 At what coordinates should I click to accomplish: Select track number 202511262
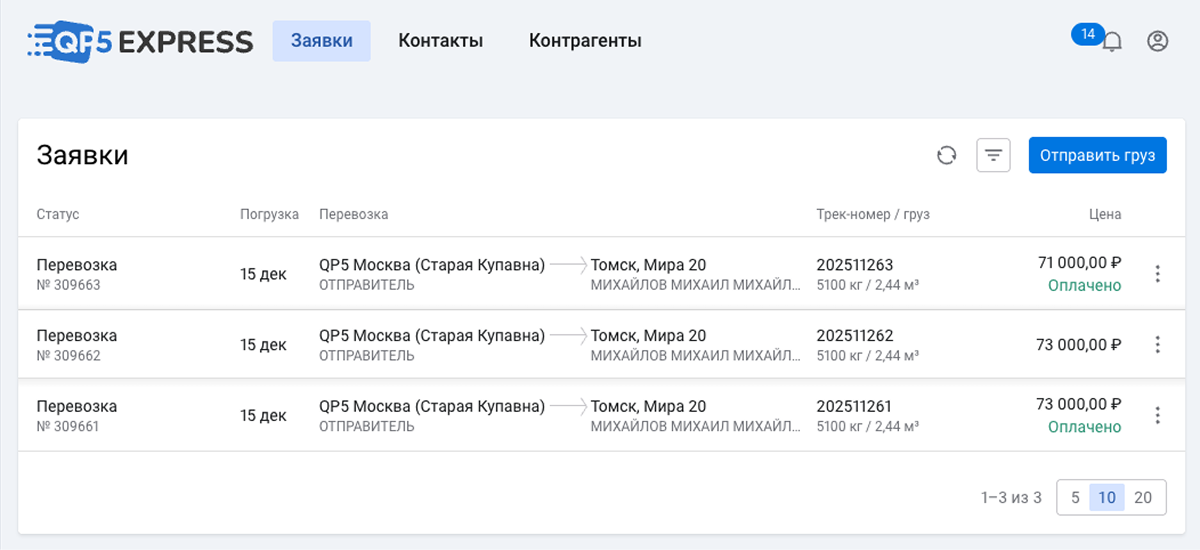855,335
